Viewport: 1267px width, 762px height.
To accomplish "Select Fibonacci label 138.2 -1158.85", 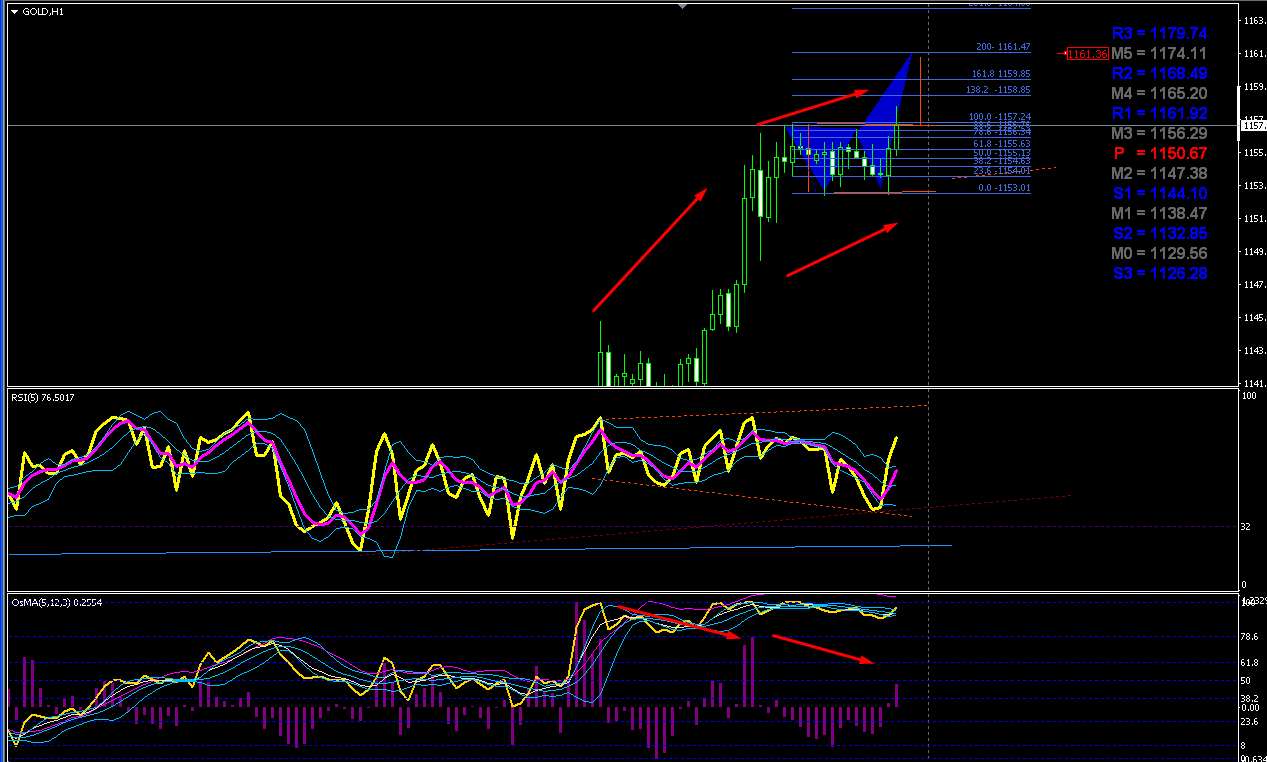I will tap(998, 90).
